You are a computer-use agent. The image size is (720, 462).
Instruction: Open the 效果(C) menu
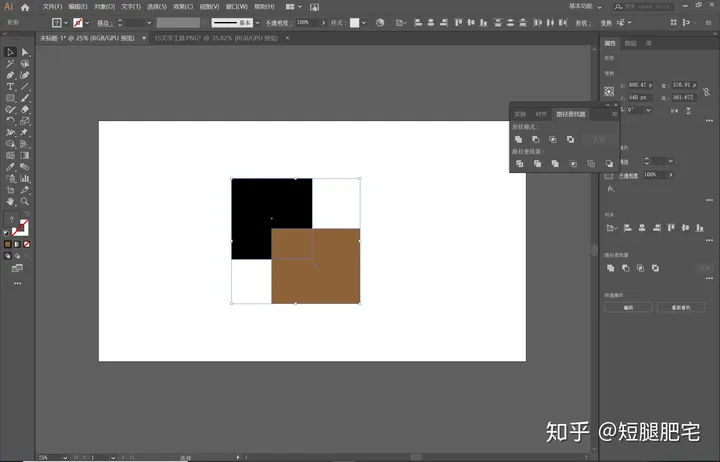[183, 7]
